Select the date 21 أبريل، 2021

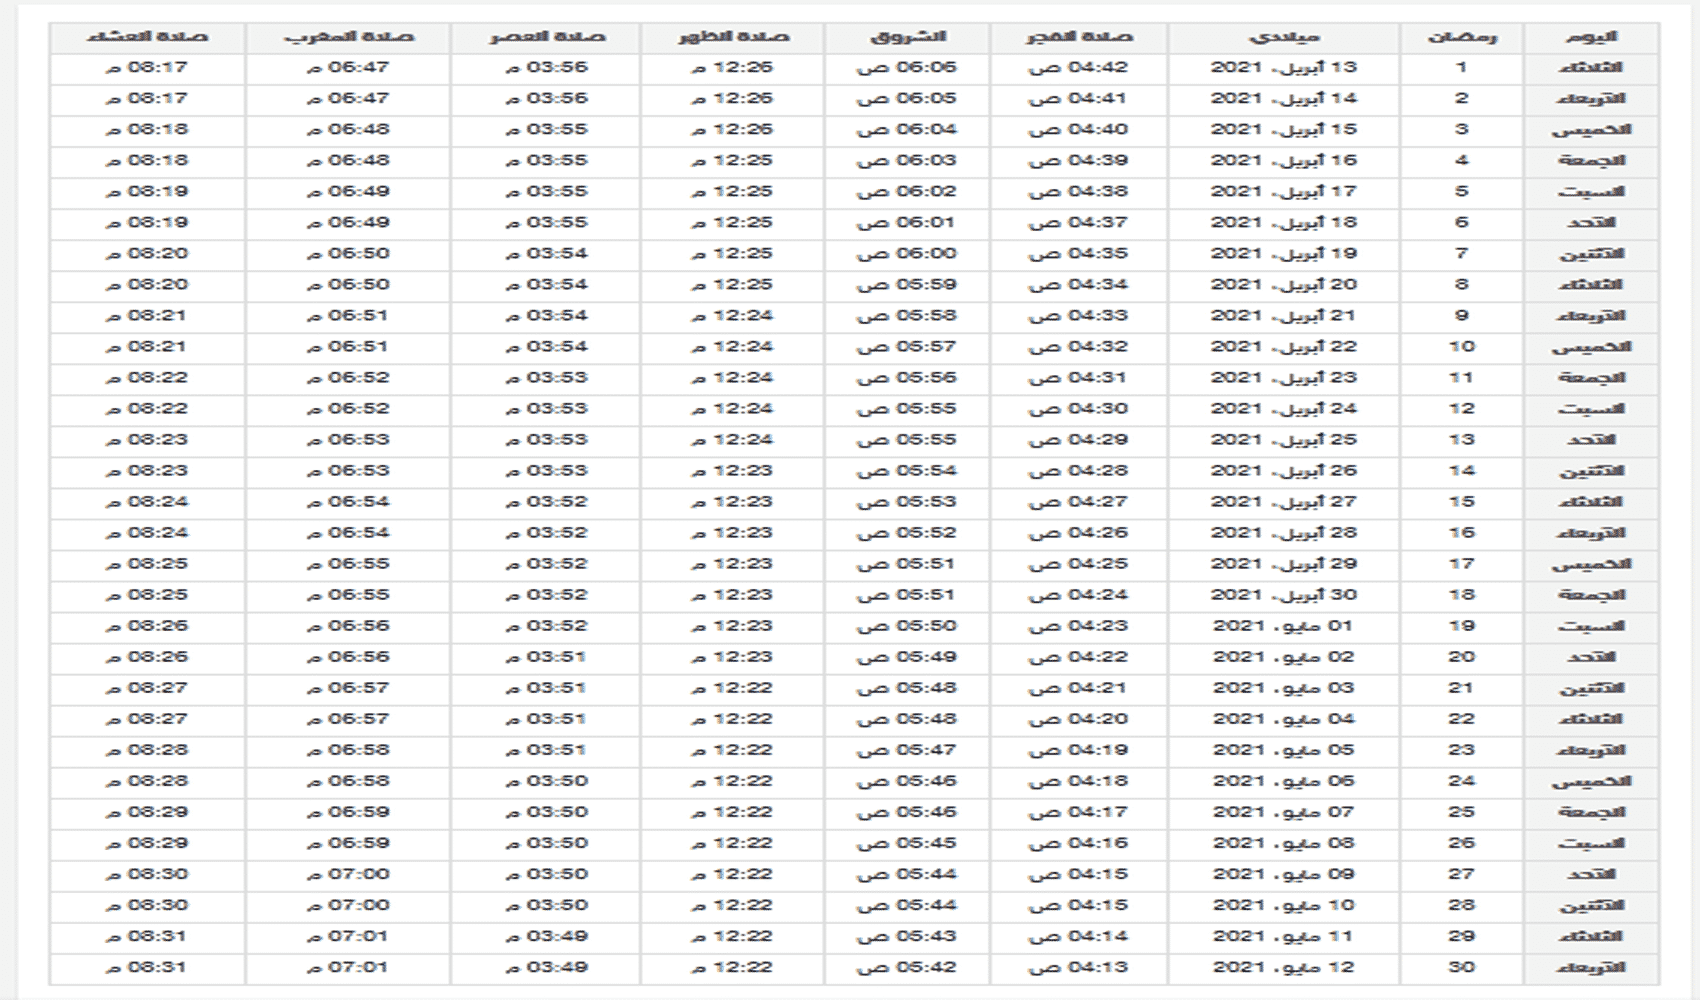pos(1284,316)
